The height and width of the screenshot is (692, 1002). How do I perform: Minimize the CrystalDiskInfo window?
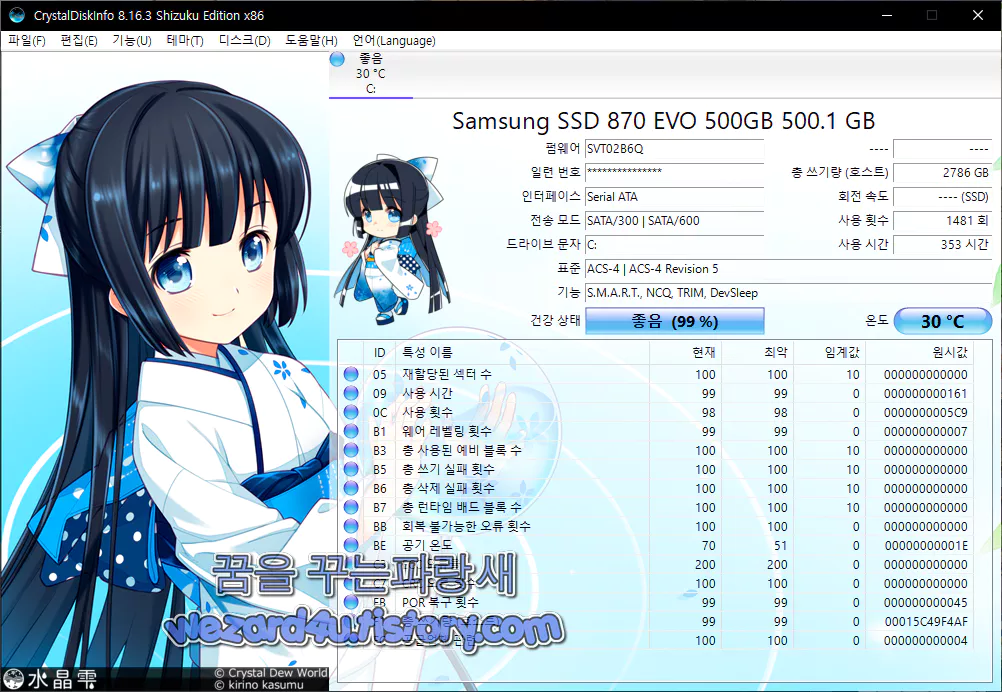click(x=886, y=15)
